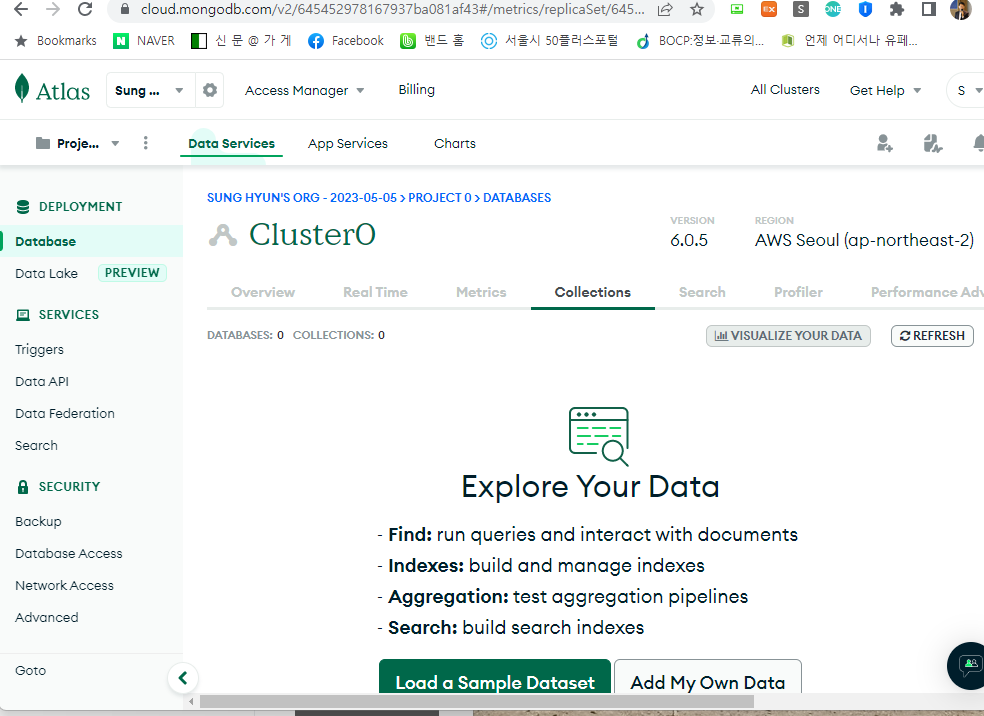Click the DATABASES breadcrumb
This screenshot has width=984, height=716.
click(517, 198)
